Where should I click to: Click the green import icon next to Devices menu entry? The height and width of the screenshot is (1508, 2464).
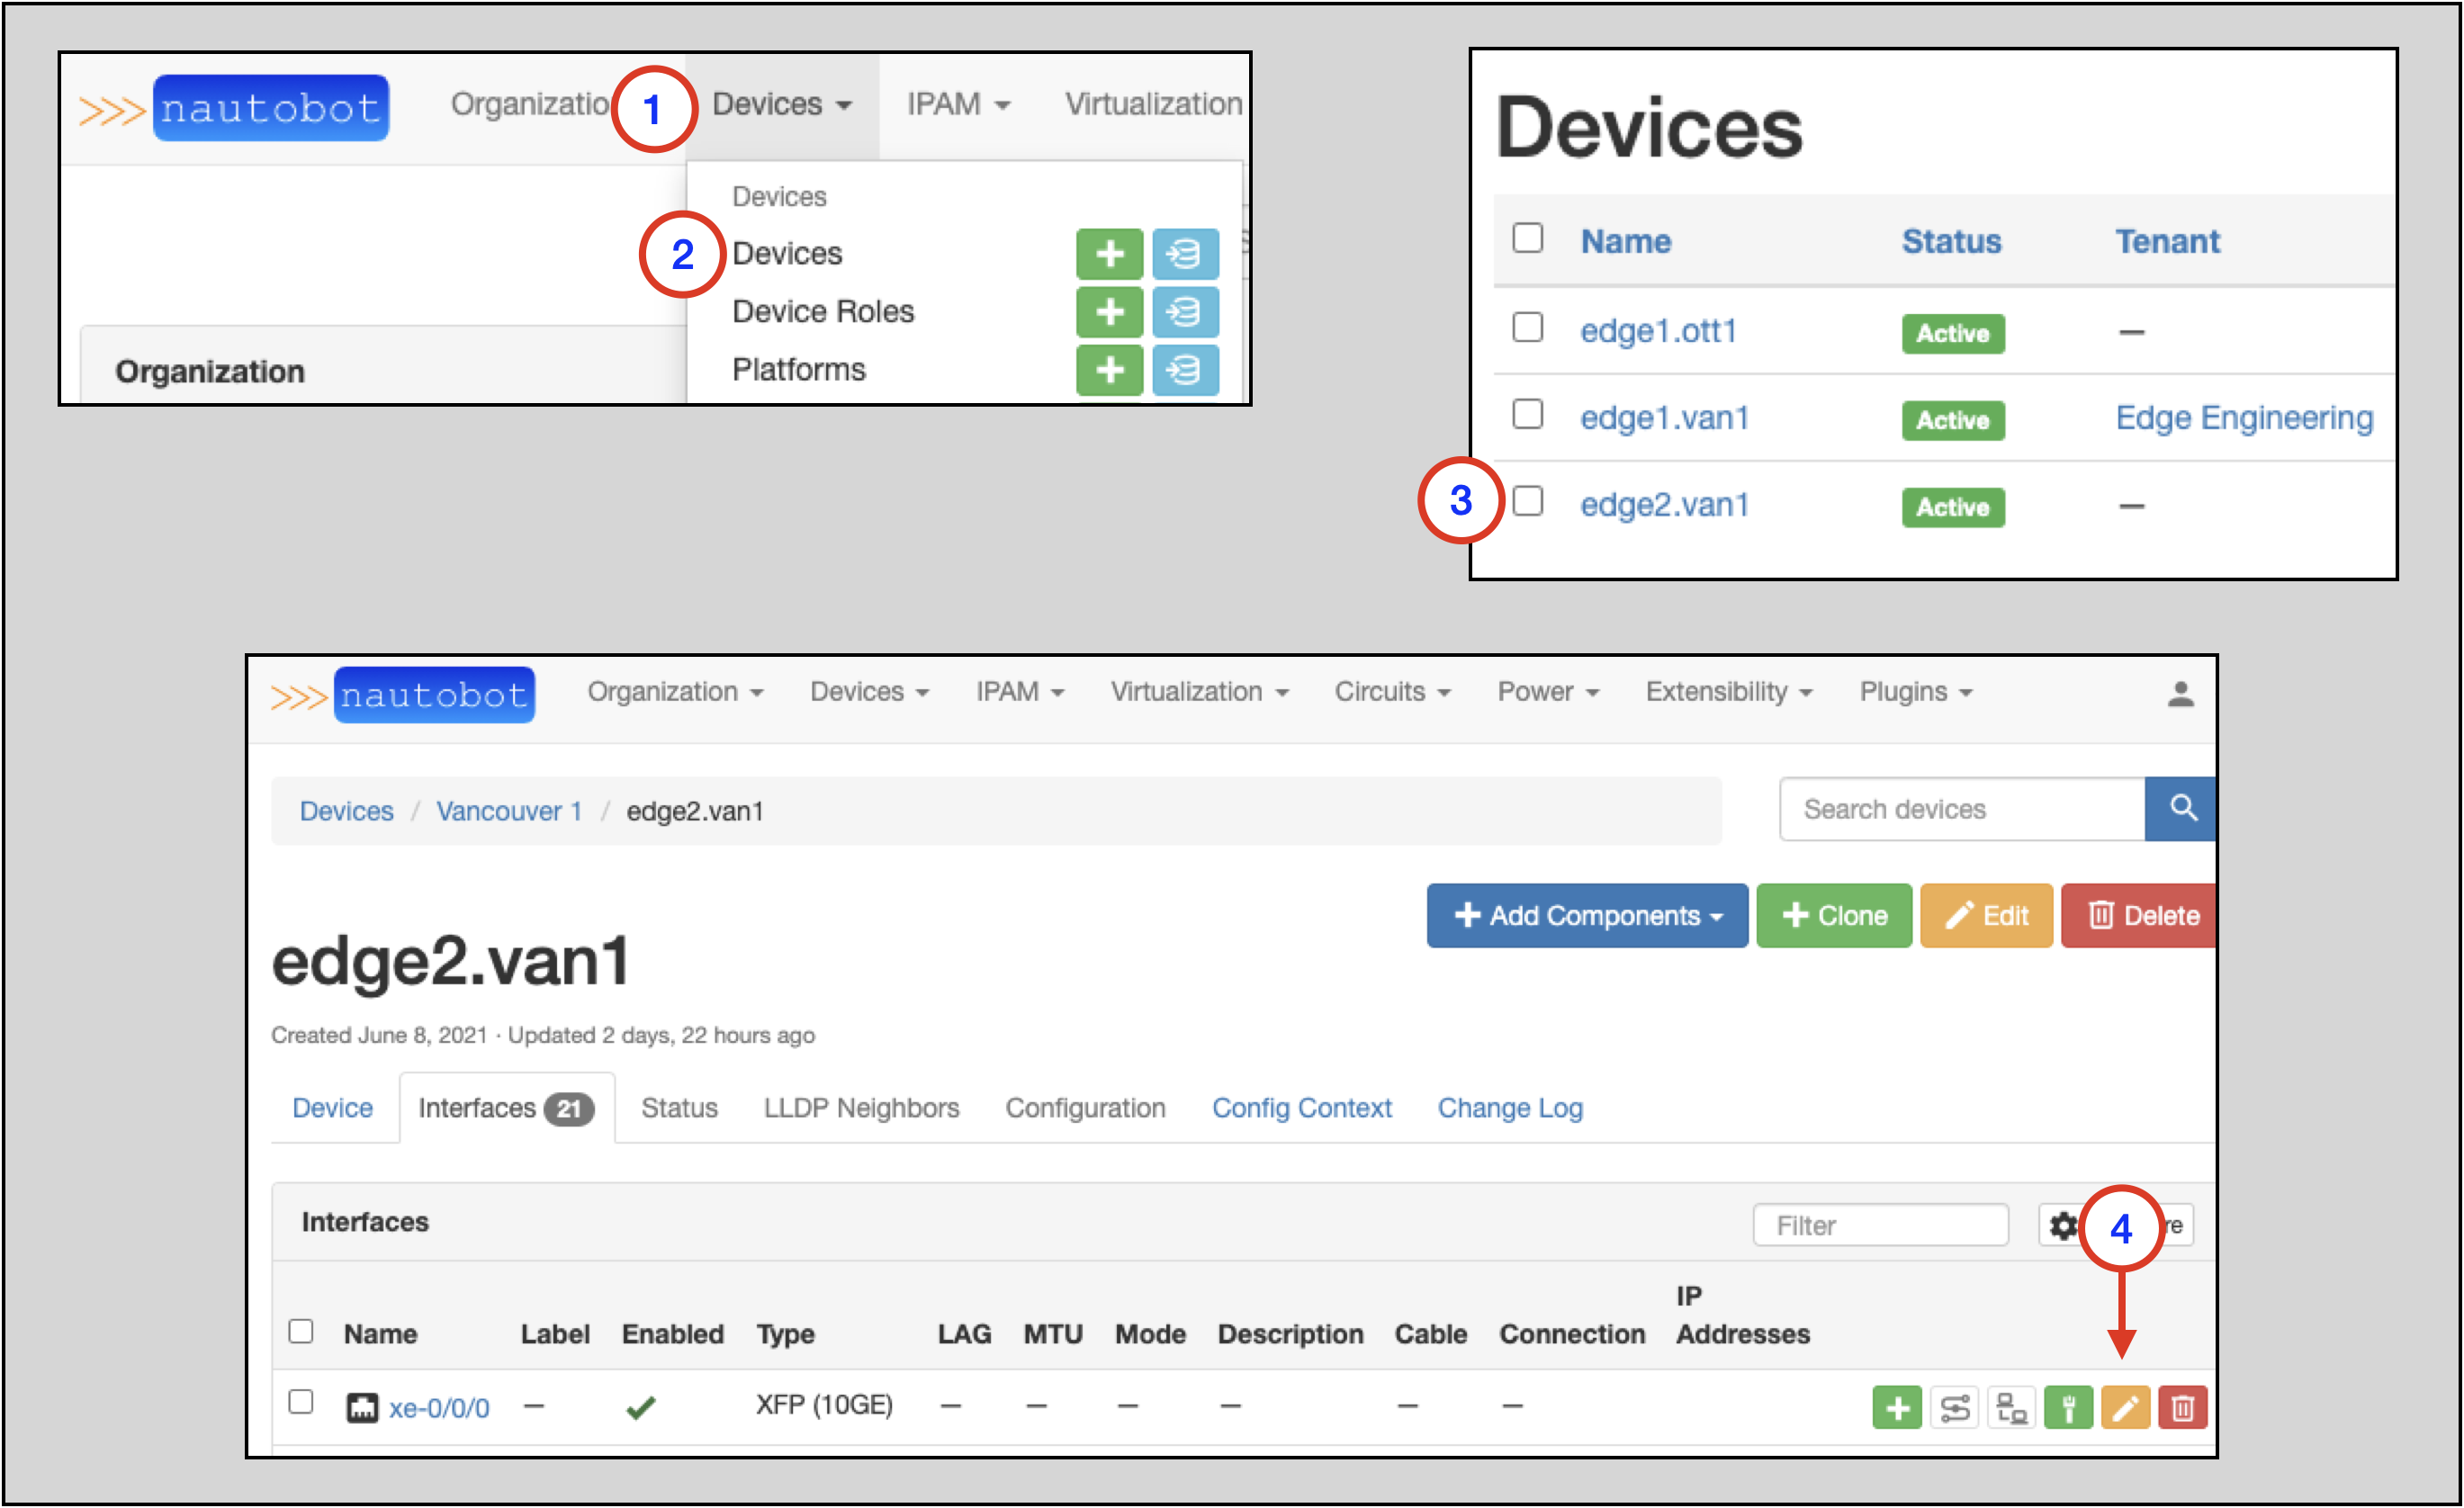point(1185,254)
